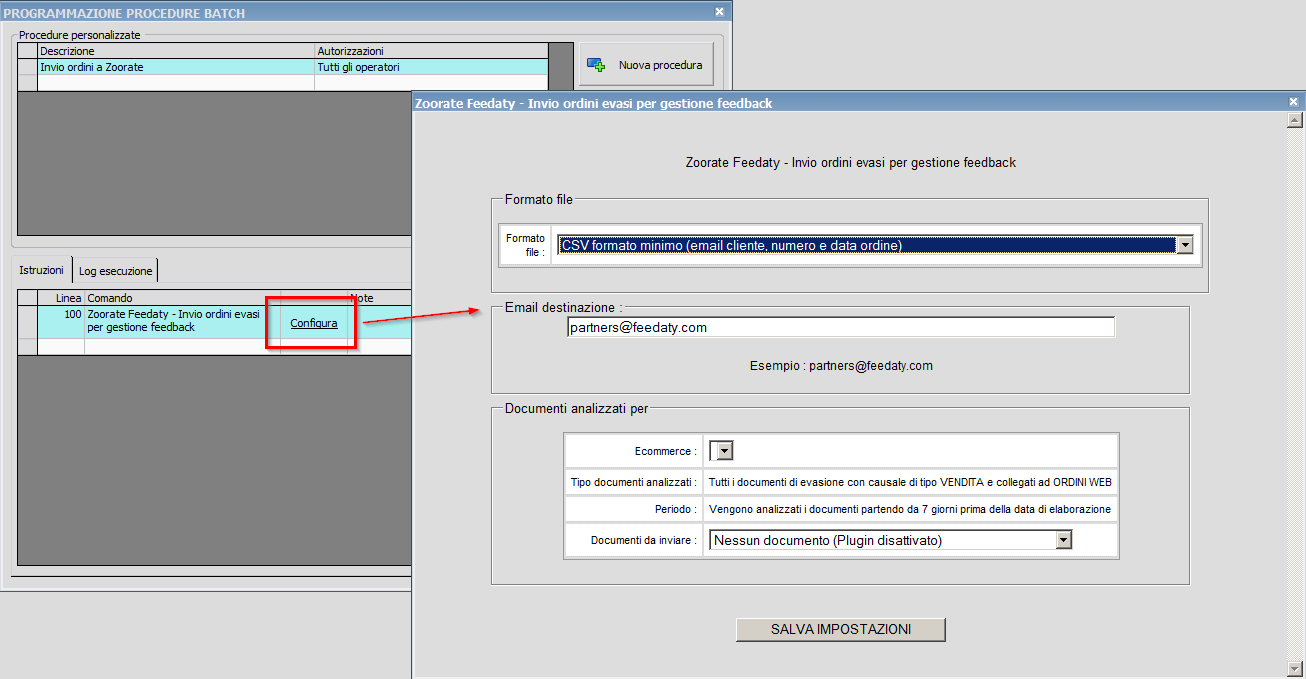Click the empty row below 'Invio ordini a Zoorate'

click(x=283, y=83)
